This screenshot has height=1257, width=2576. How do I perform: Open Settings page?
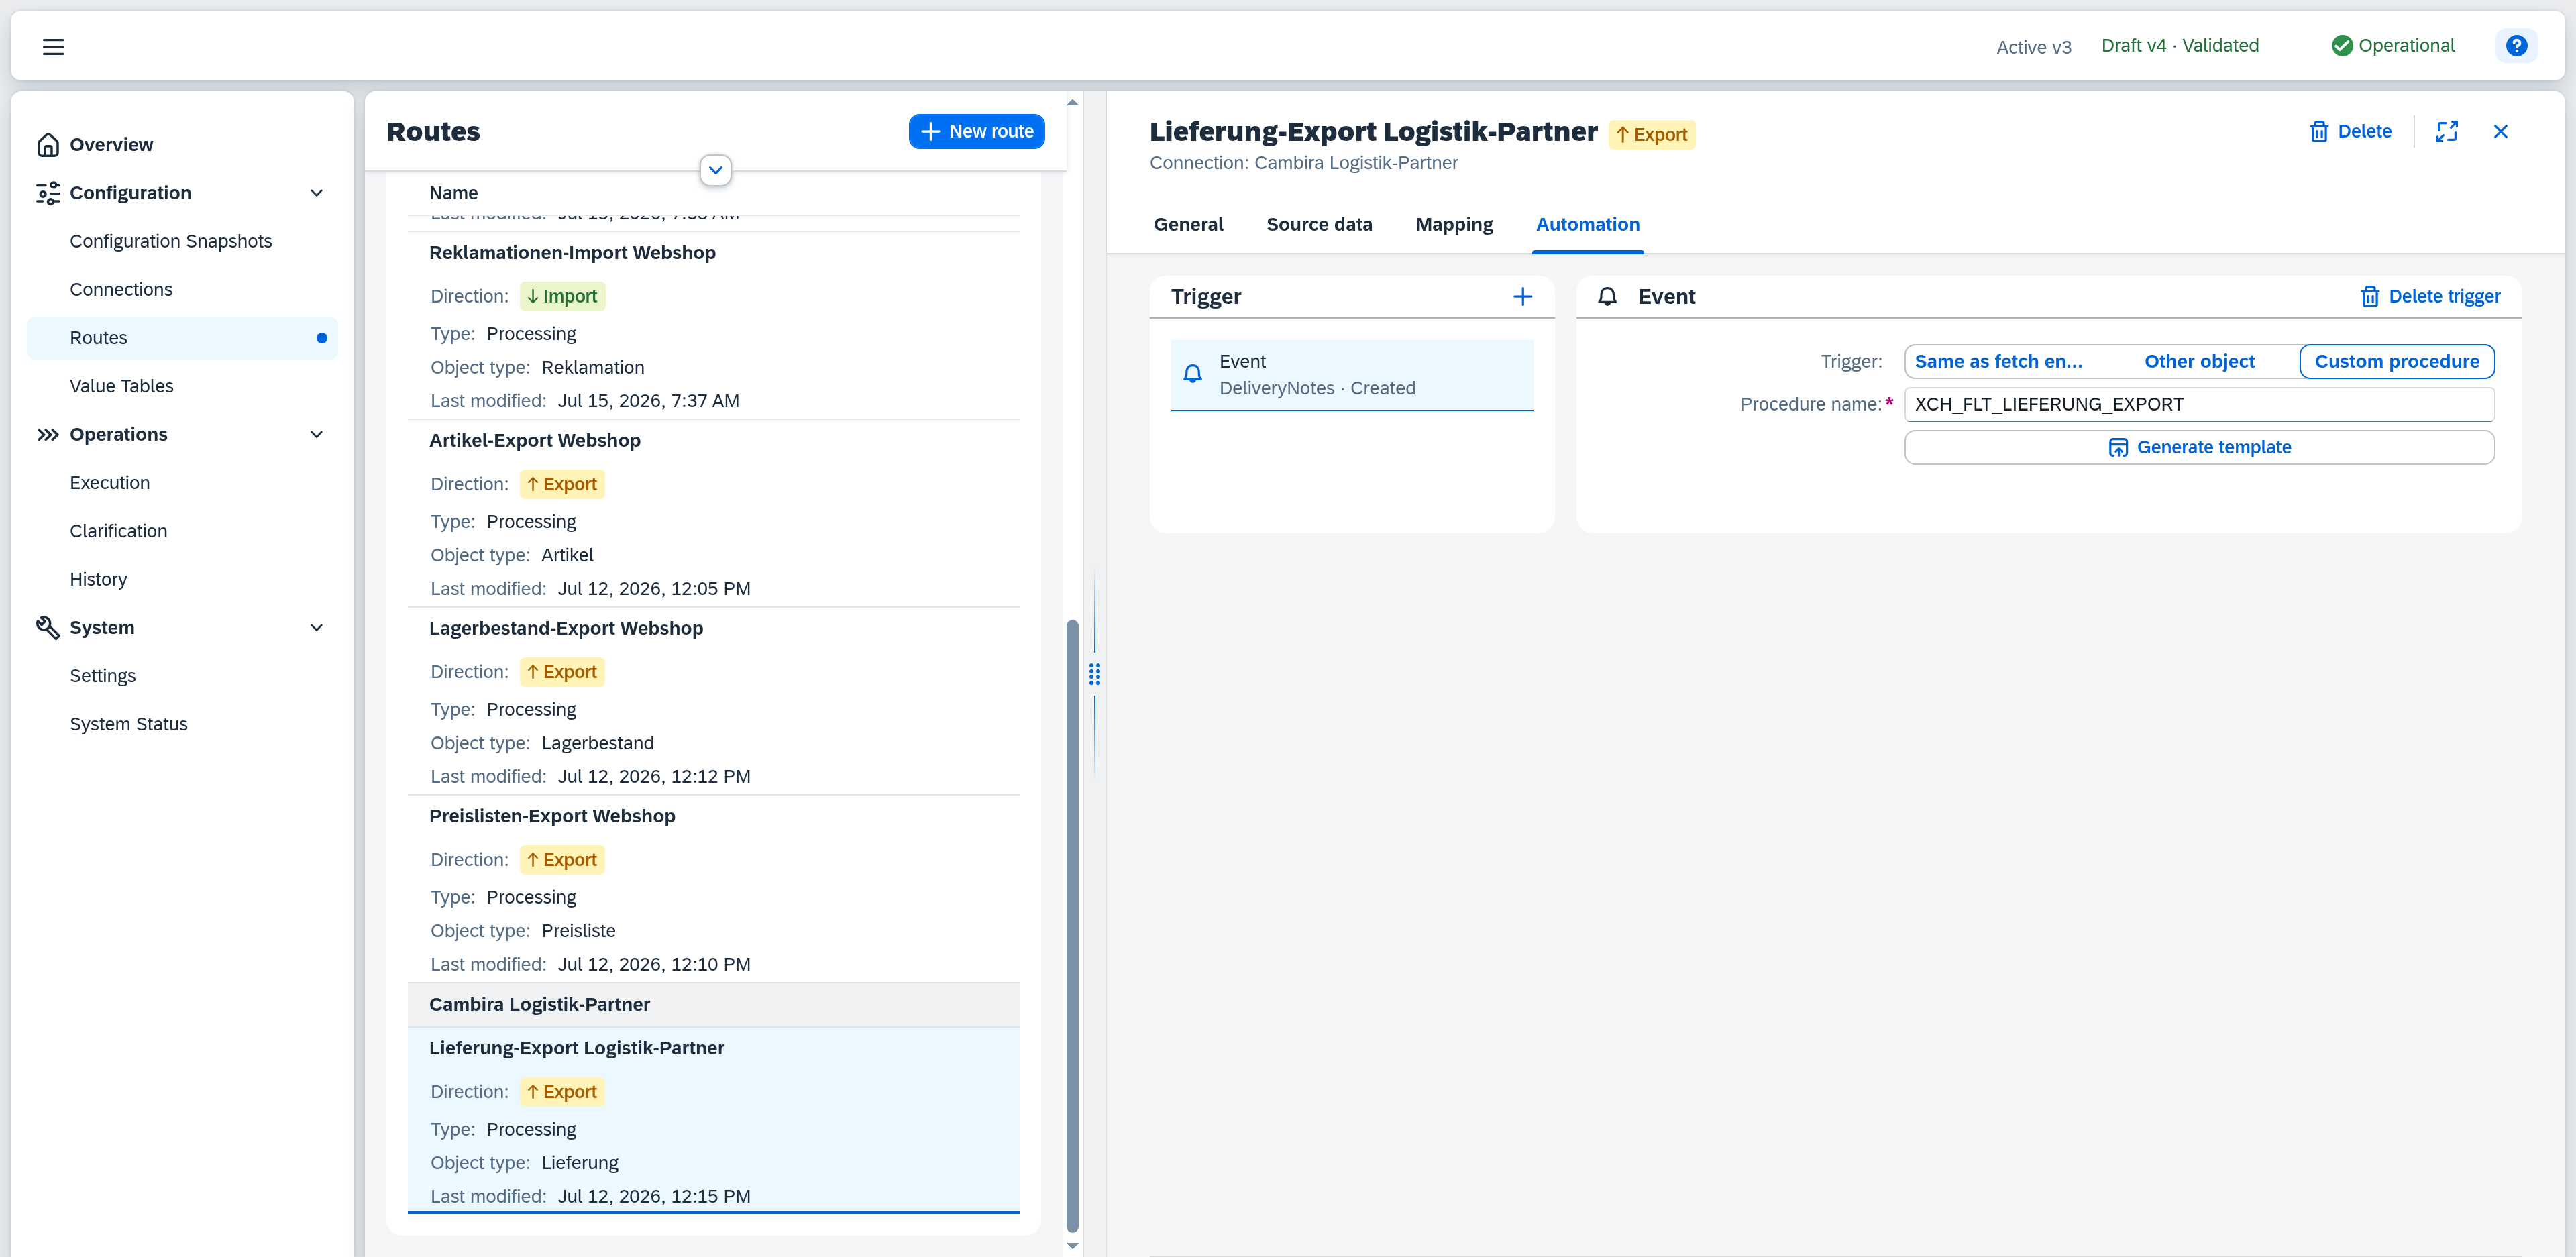point(182,676)
